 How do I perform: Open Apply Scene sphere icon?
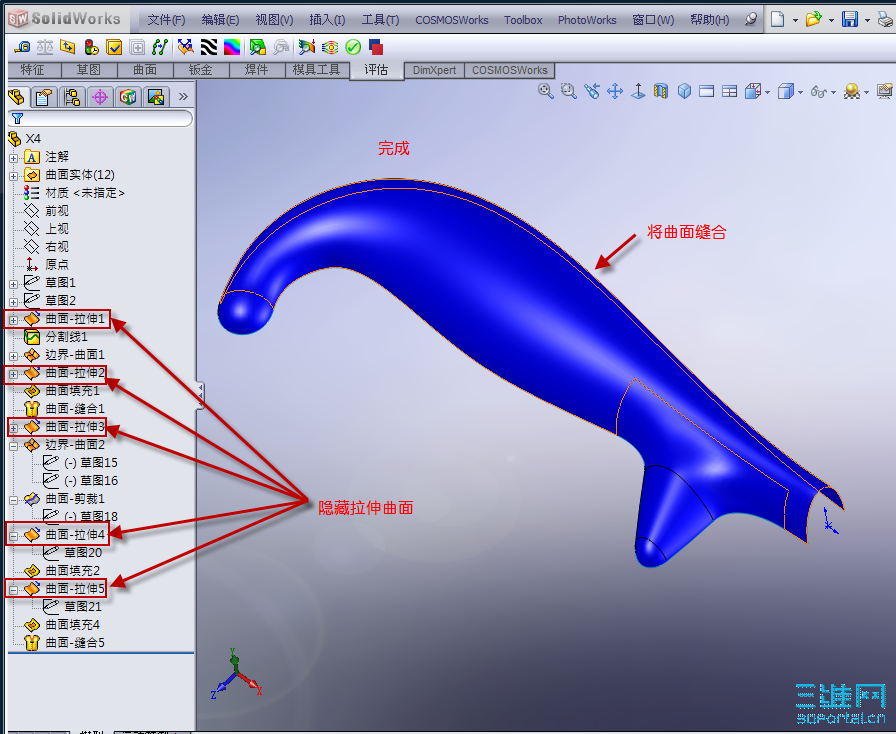click(852, 91)
